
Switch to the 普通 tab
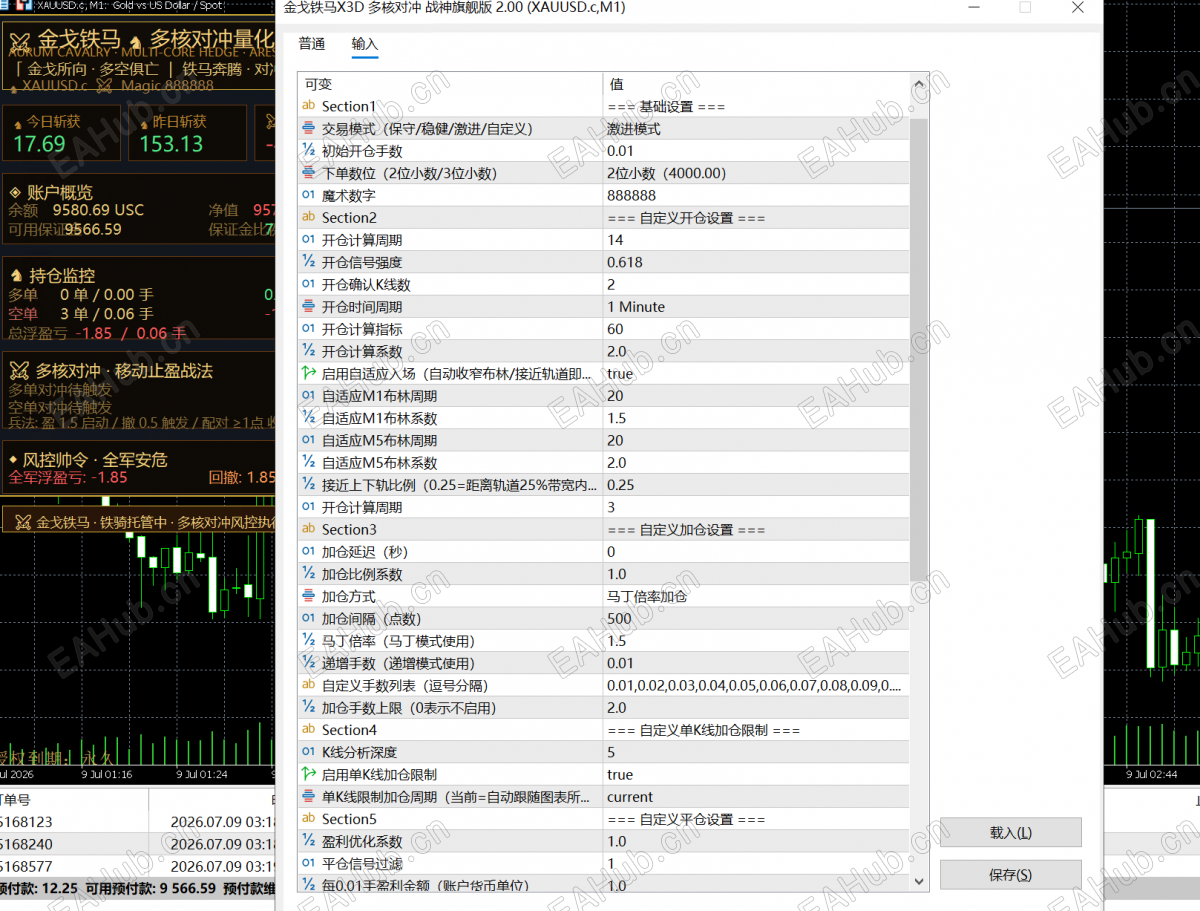312,44
